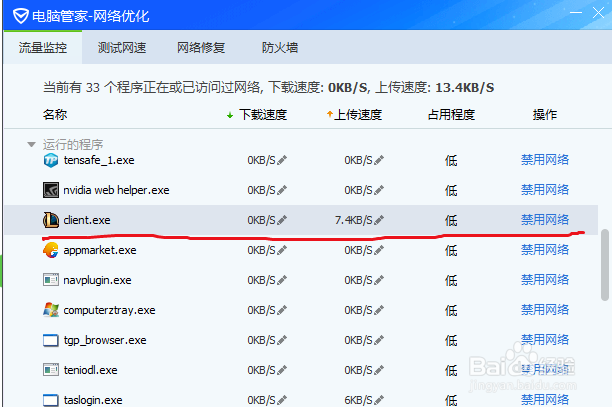
Task: Edit upload speed limit for tgp_browser.exe
Action: coord(379,340)
